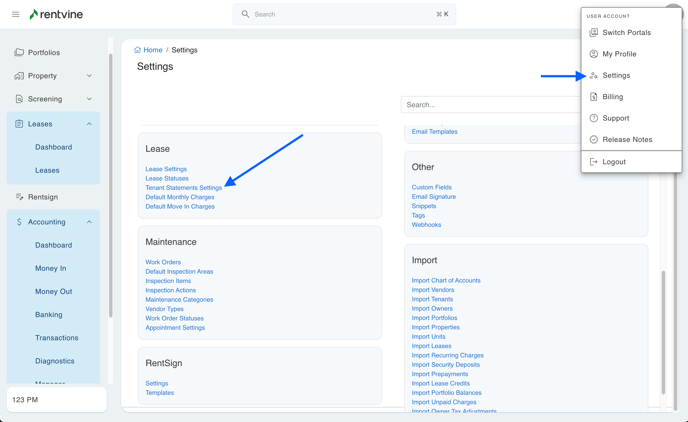Open the Work Orders settings link

[x=163, y=262]
